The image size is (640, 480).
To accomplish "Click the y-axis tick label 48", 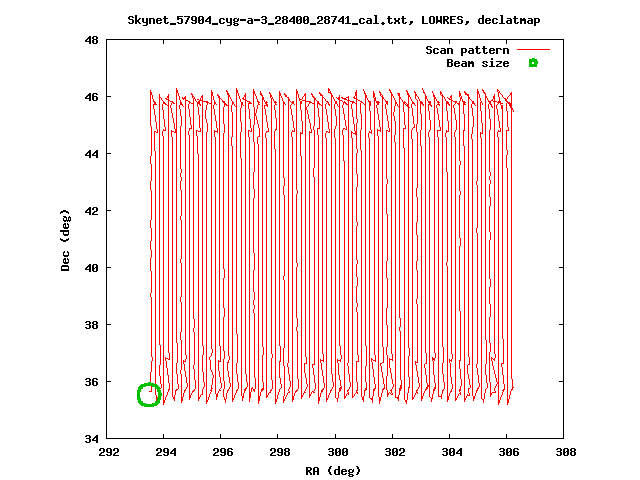I will [x=91, y=40].
